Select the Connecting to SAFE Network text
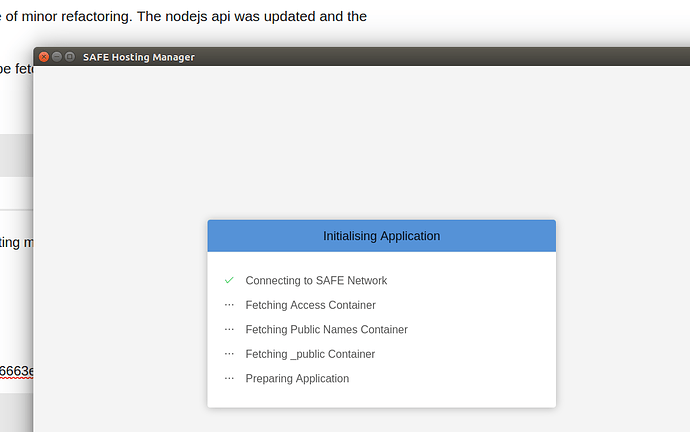 316,281
